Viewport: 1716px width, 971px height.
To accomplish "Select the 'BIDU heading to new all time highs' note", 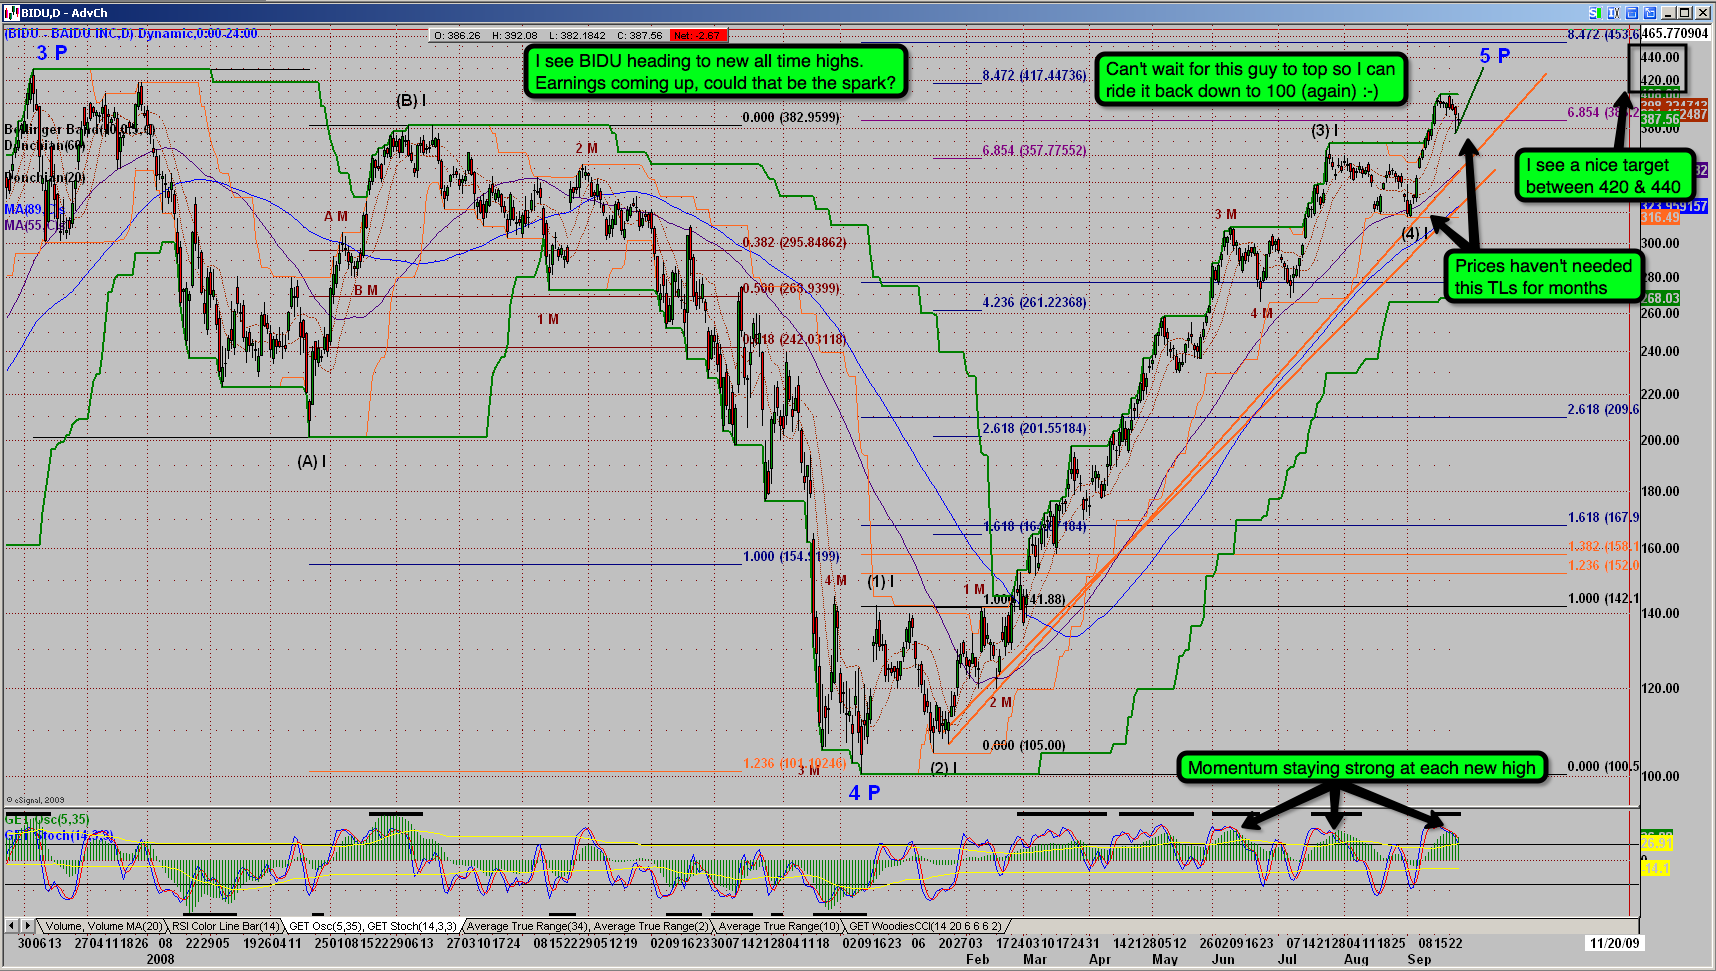I will coord(716,72).
